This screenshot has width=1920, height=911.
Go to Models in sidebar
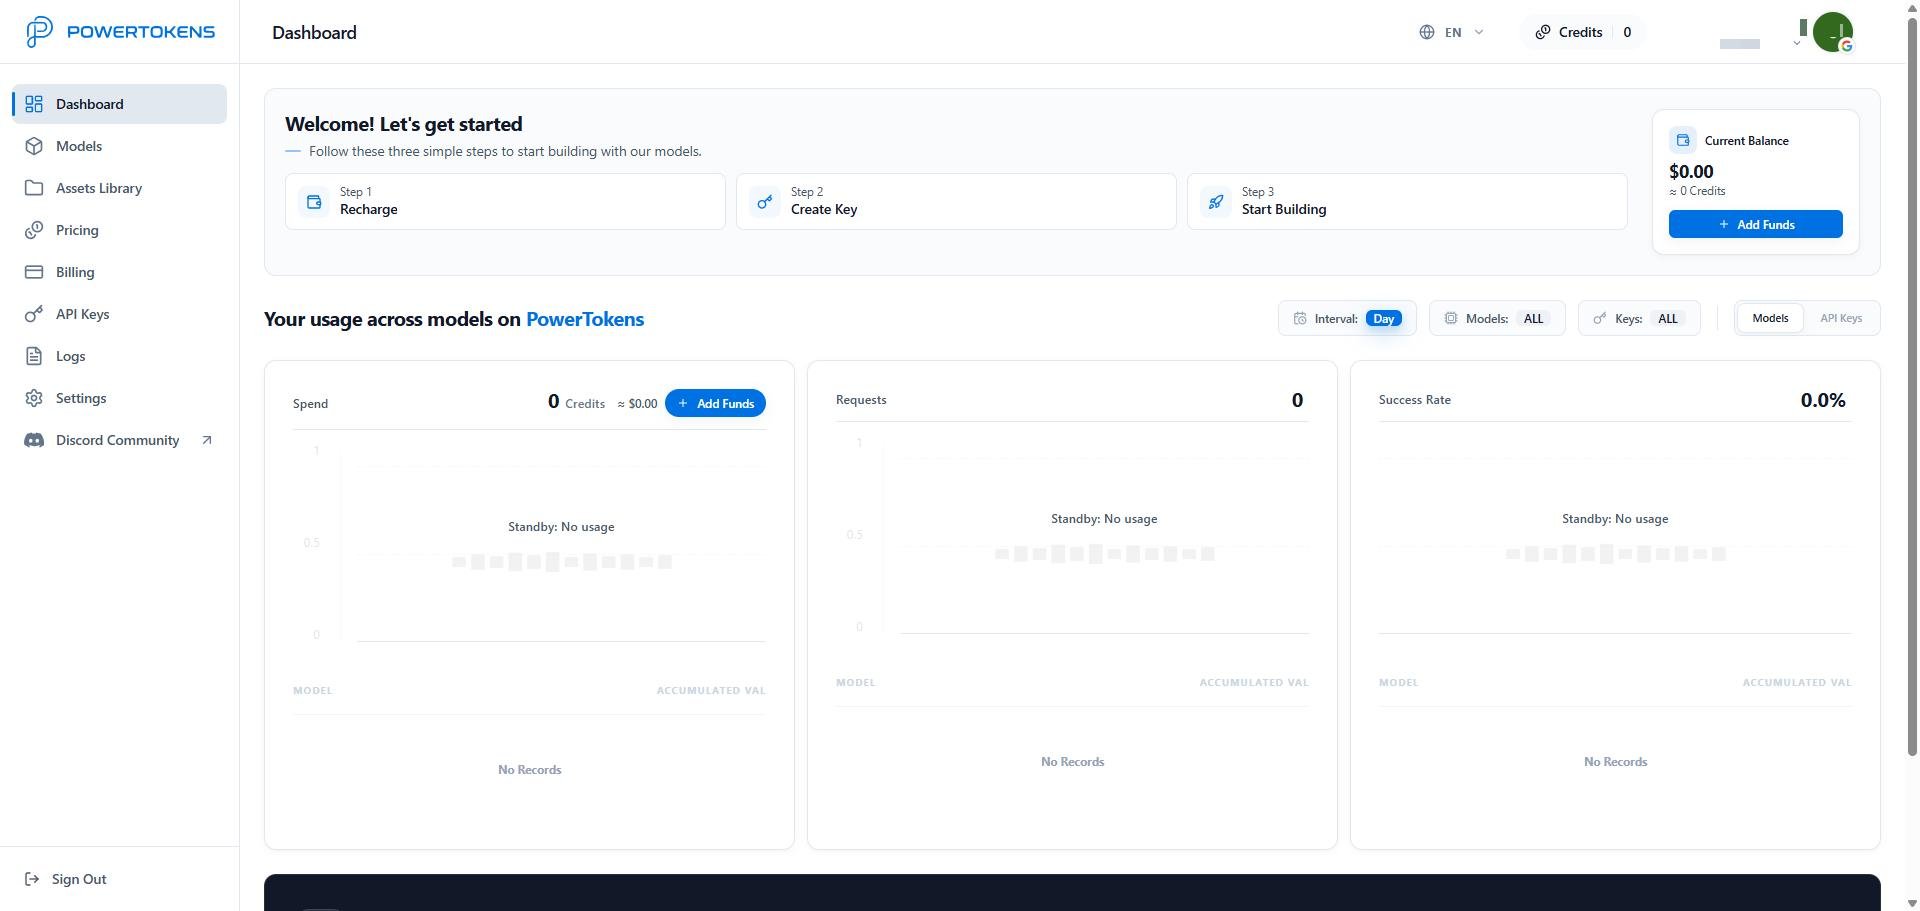click(119, 146)
